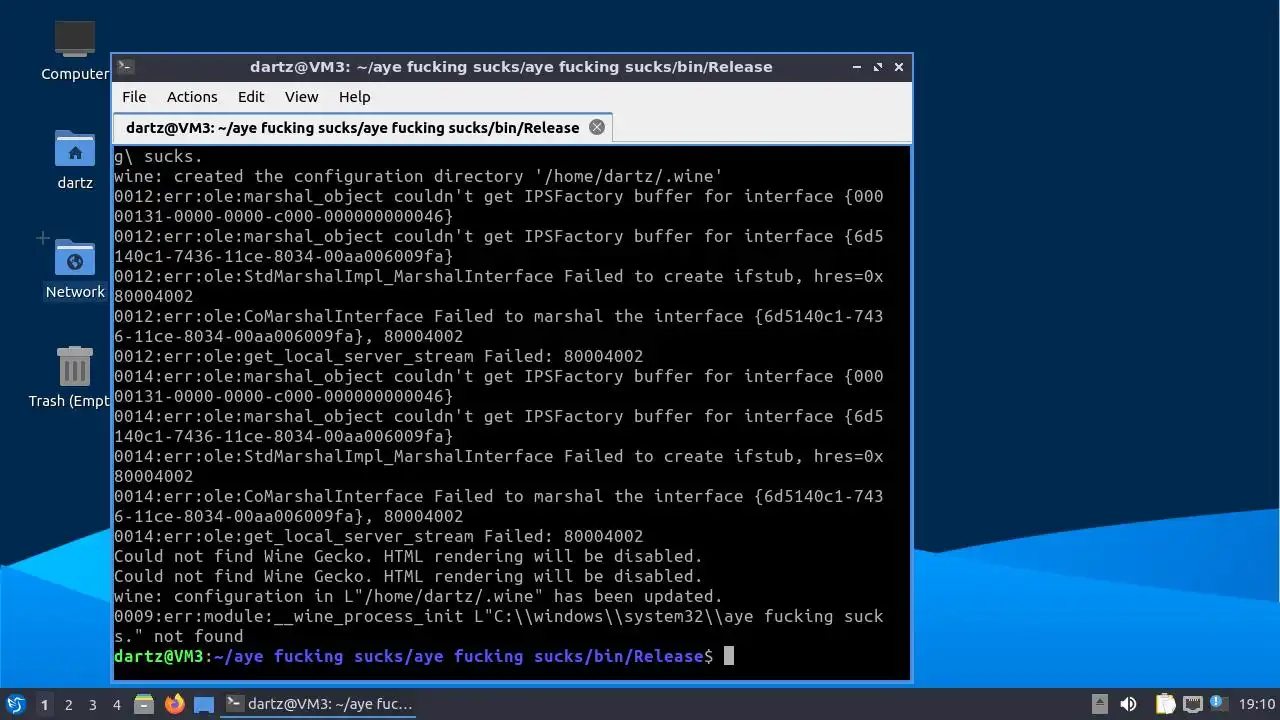Close the terminal window
Viewport: 1280px width, 720px height.
(x=899, y=67)
